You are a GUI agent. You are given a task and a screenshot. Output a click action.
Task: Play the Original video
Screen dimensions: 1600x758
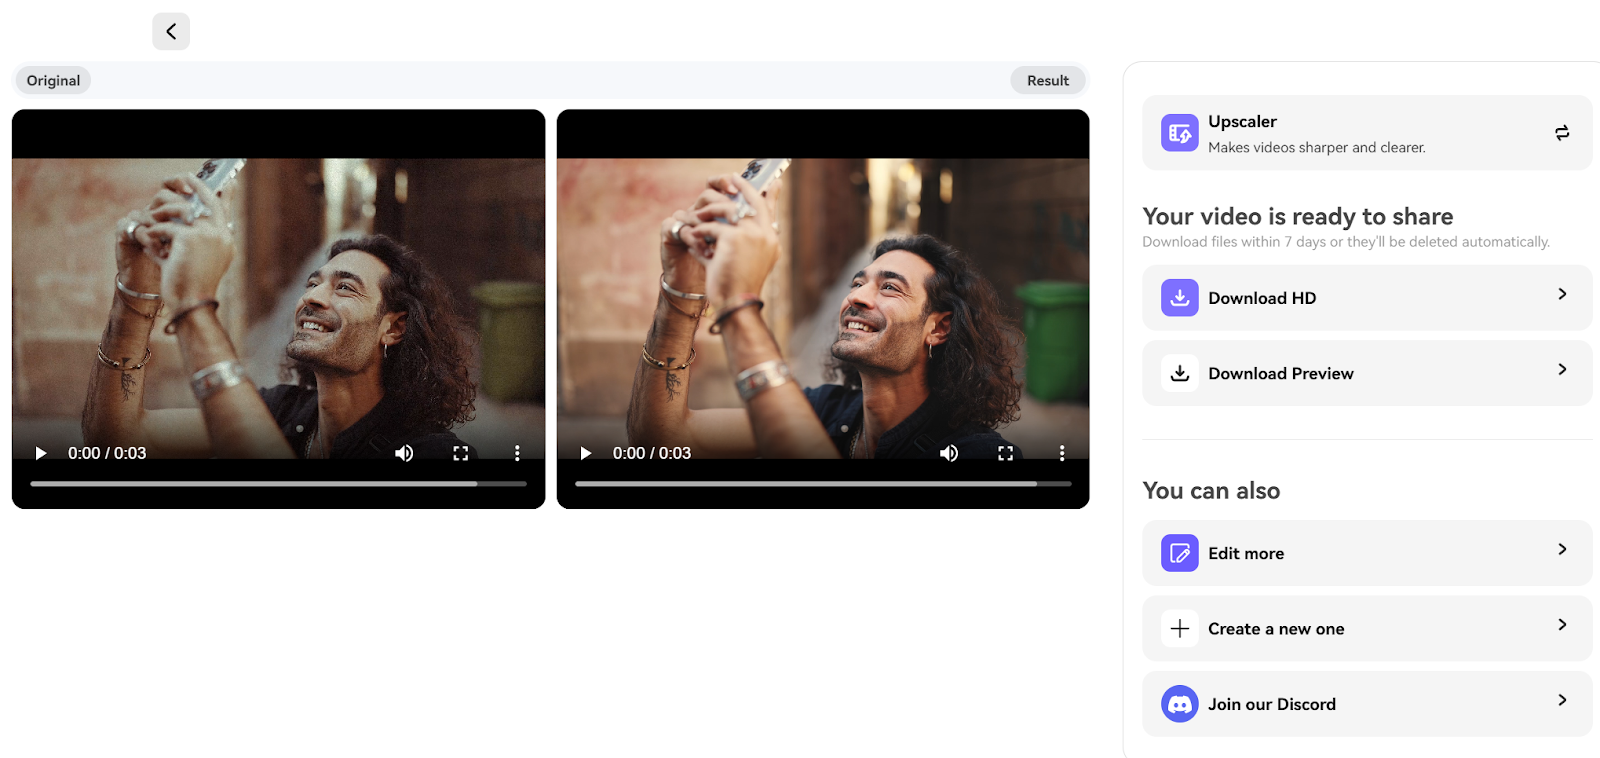click(41, 453)
